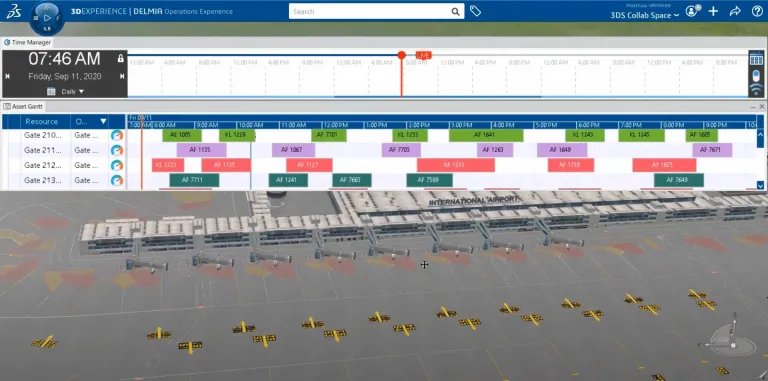Select flight AE 1005 bar
Image resolution: width=768 pixels, height=381 pixels.
coord(182,135)
